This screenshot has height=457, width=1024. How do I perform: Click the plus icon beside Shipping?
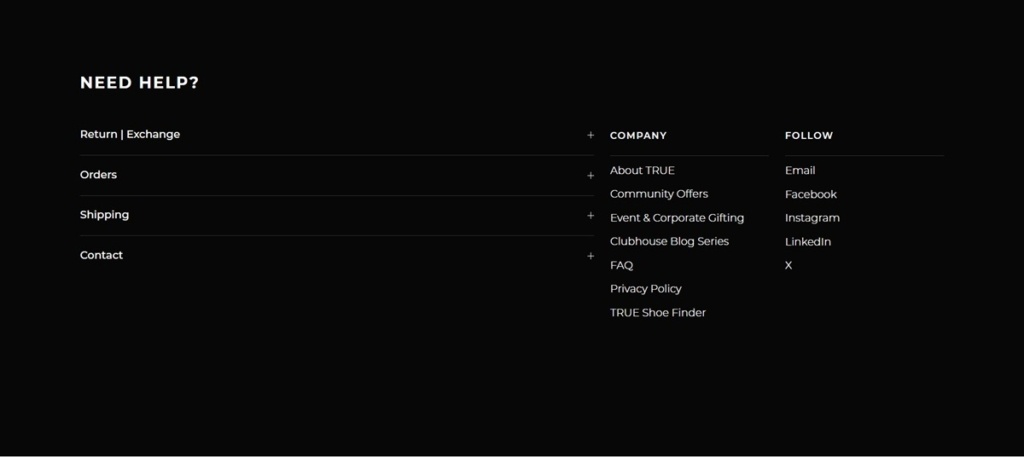[x=590, y=215]
